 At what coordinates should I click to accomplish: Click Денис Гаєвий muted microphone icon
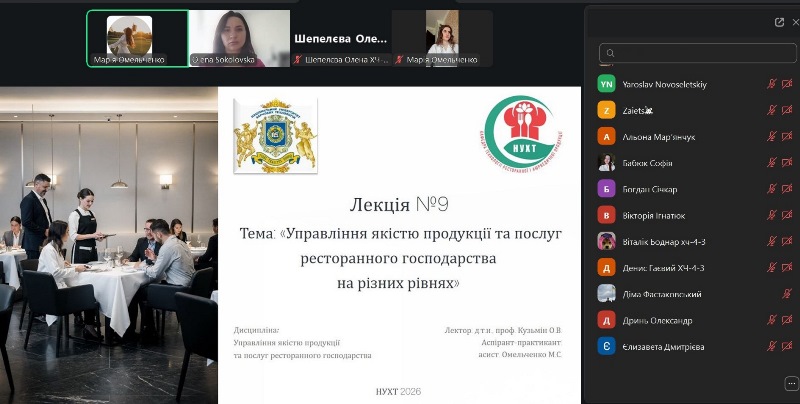click(x=771, y=267)
